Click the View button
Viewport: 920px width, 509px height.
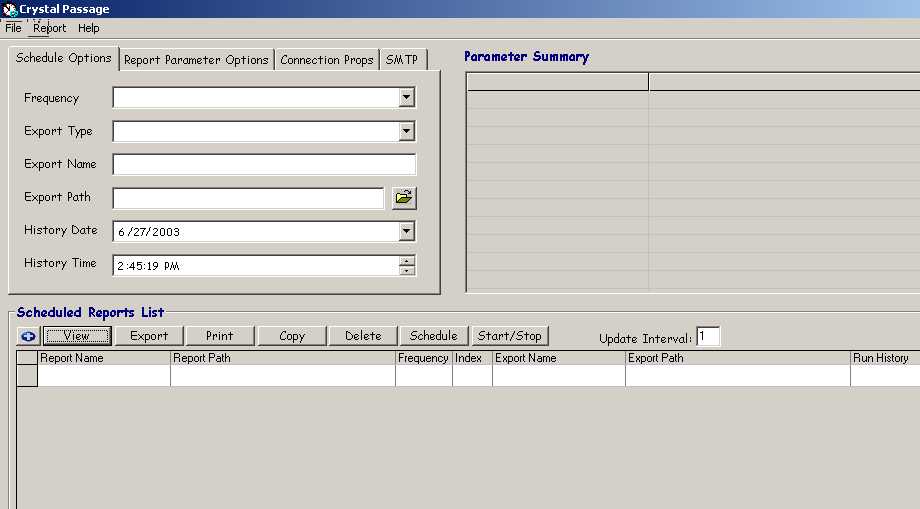(77, 336)
